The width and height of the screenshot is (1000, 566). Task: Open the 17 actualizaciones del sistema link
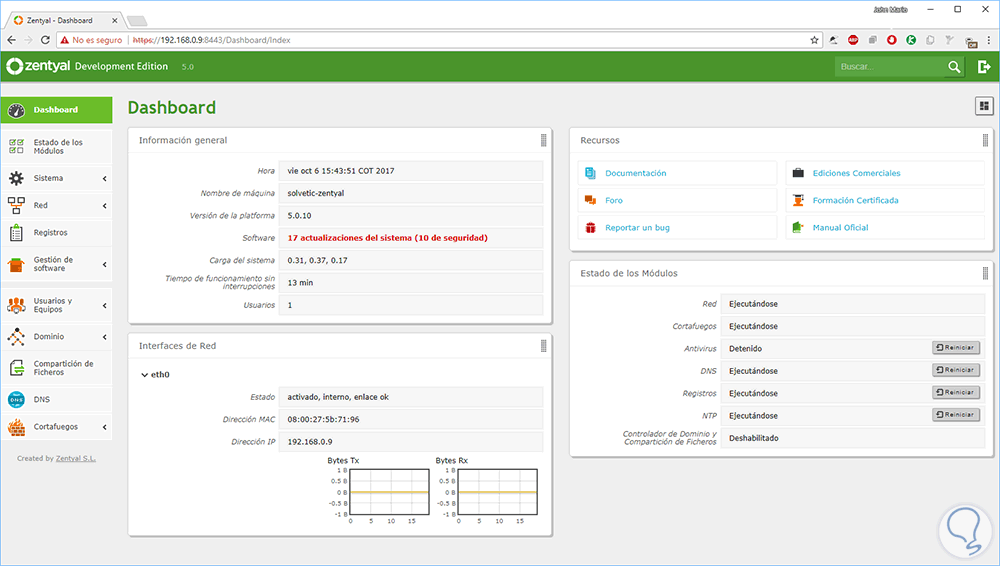(387, 238)
